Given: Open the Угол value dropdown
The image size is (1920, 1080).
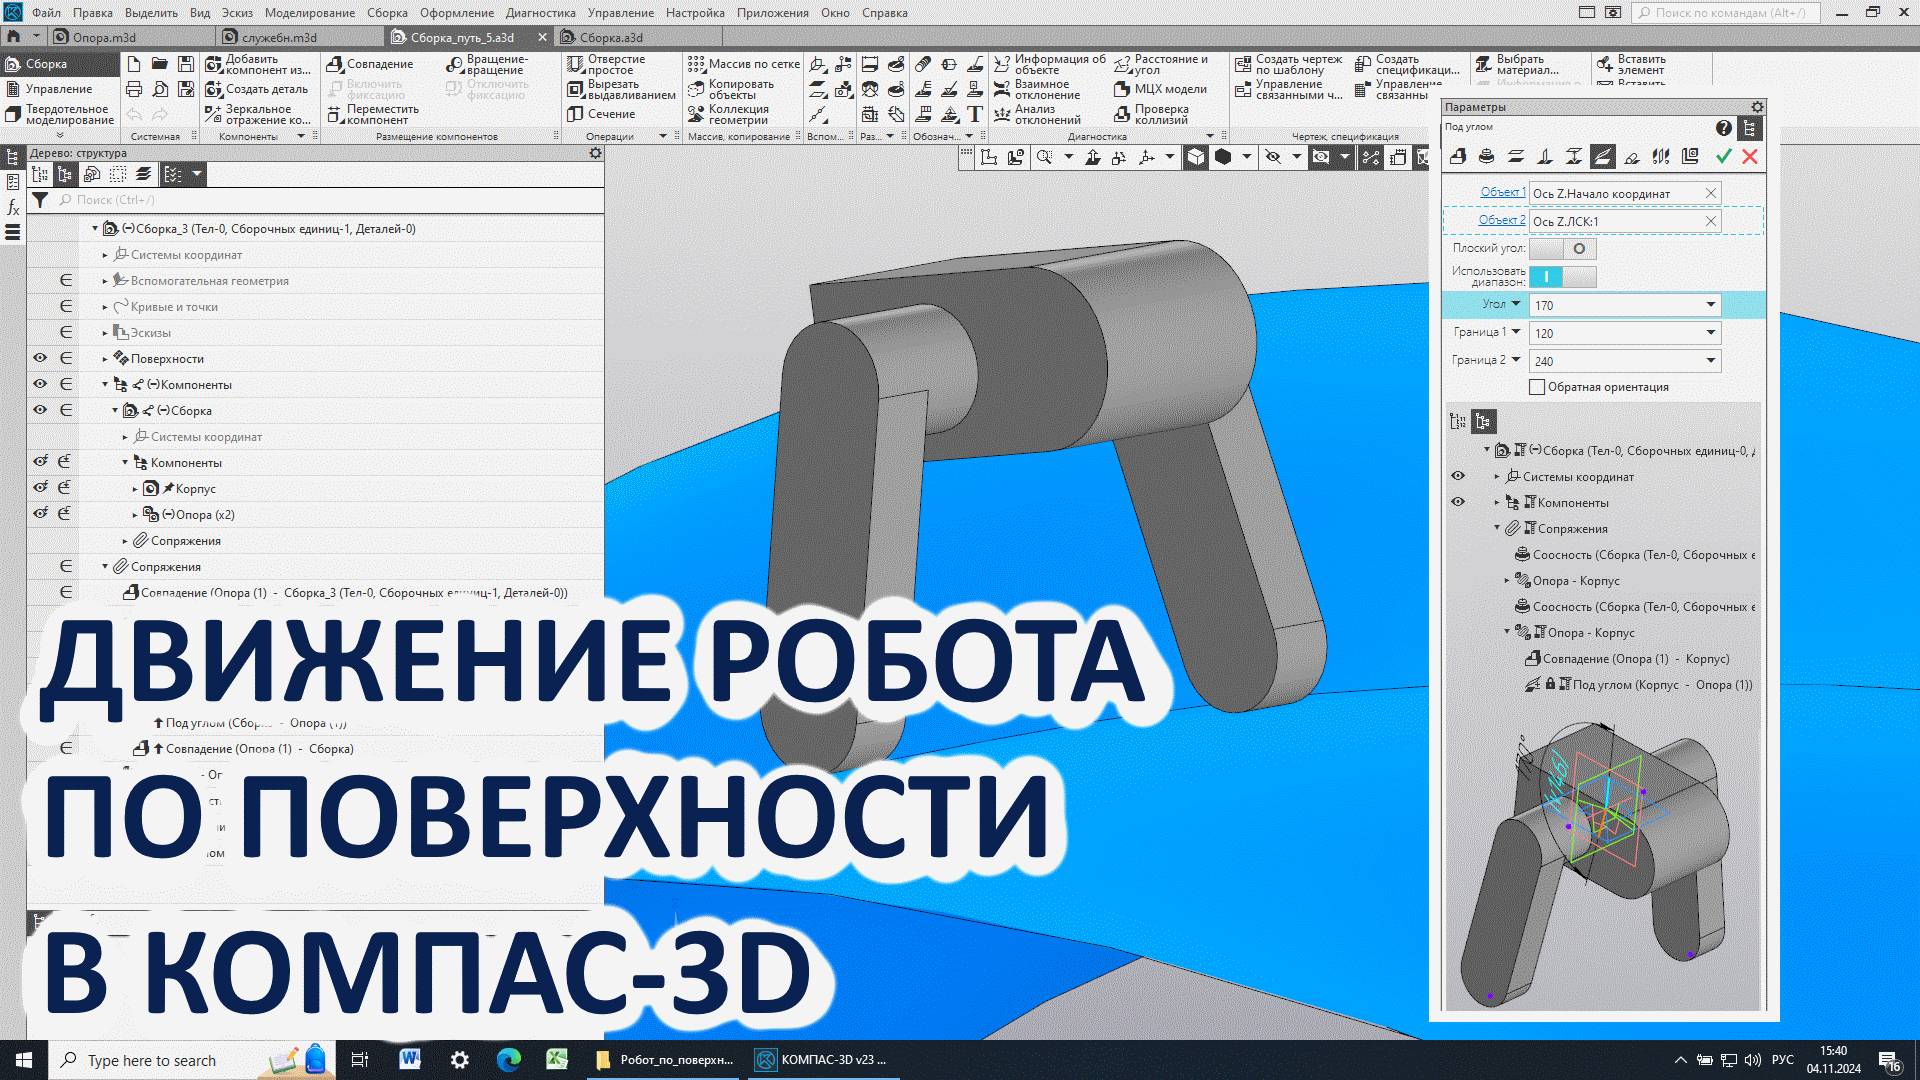Looking at the screenshot, I should [x=1710, y=305].
